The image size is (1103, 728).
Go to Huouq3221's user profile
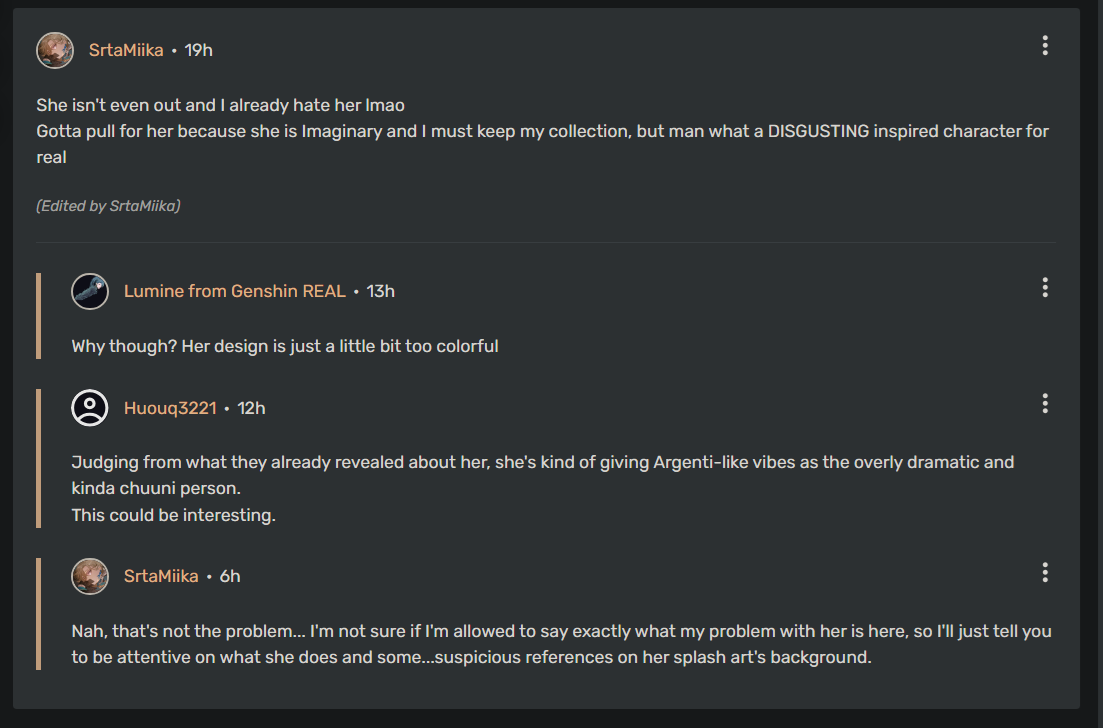click(170, 408)
